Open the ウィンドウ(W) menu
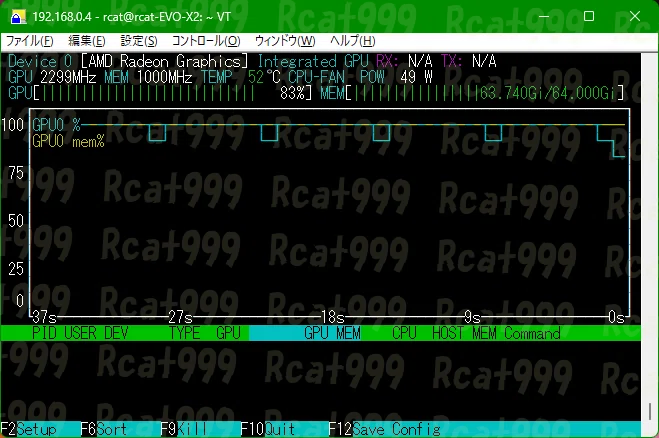This screenshot has height=438, width=659. pos(285,41)
